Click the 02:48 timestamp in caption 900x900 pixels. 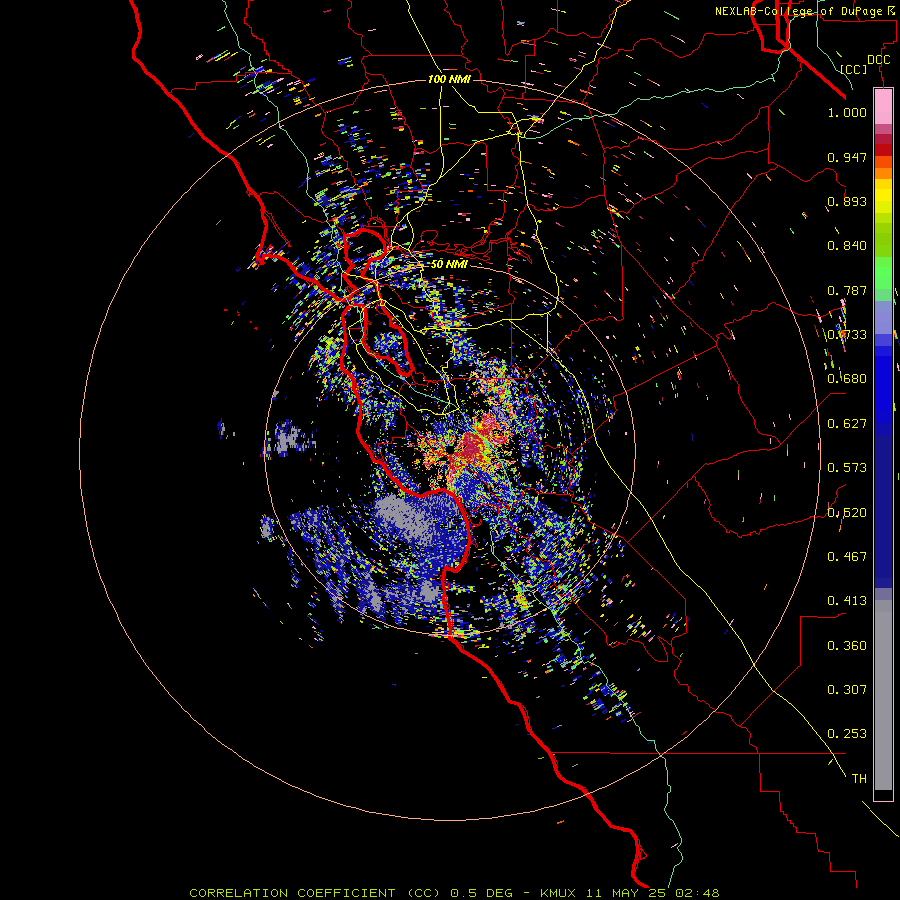coord(697,893)
